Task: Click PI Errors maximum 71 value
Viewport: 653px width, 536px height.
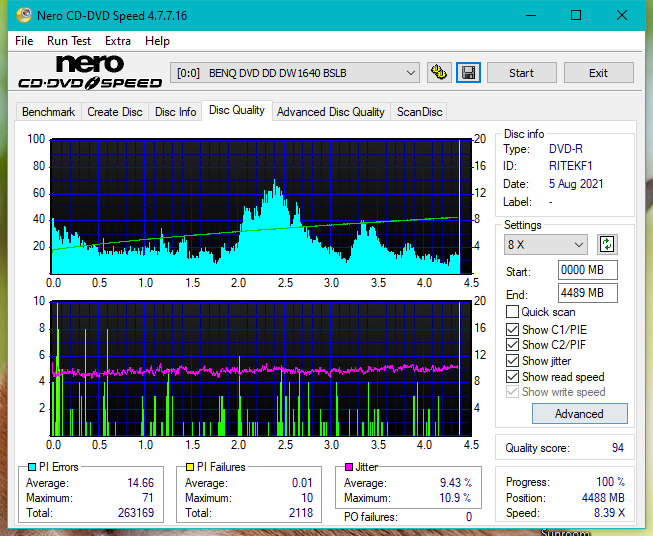Action: 148,498
